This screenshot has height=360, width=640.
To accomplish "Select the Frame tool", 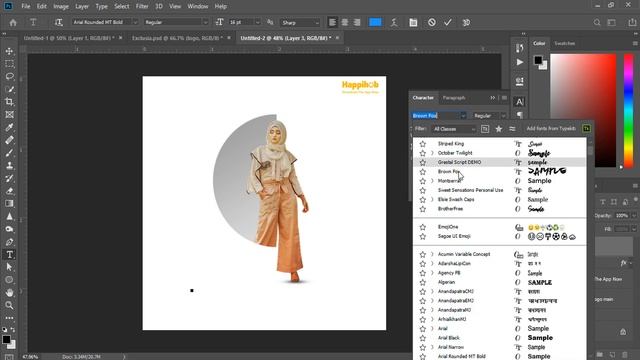I will point(9,114).
